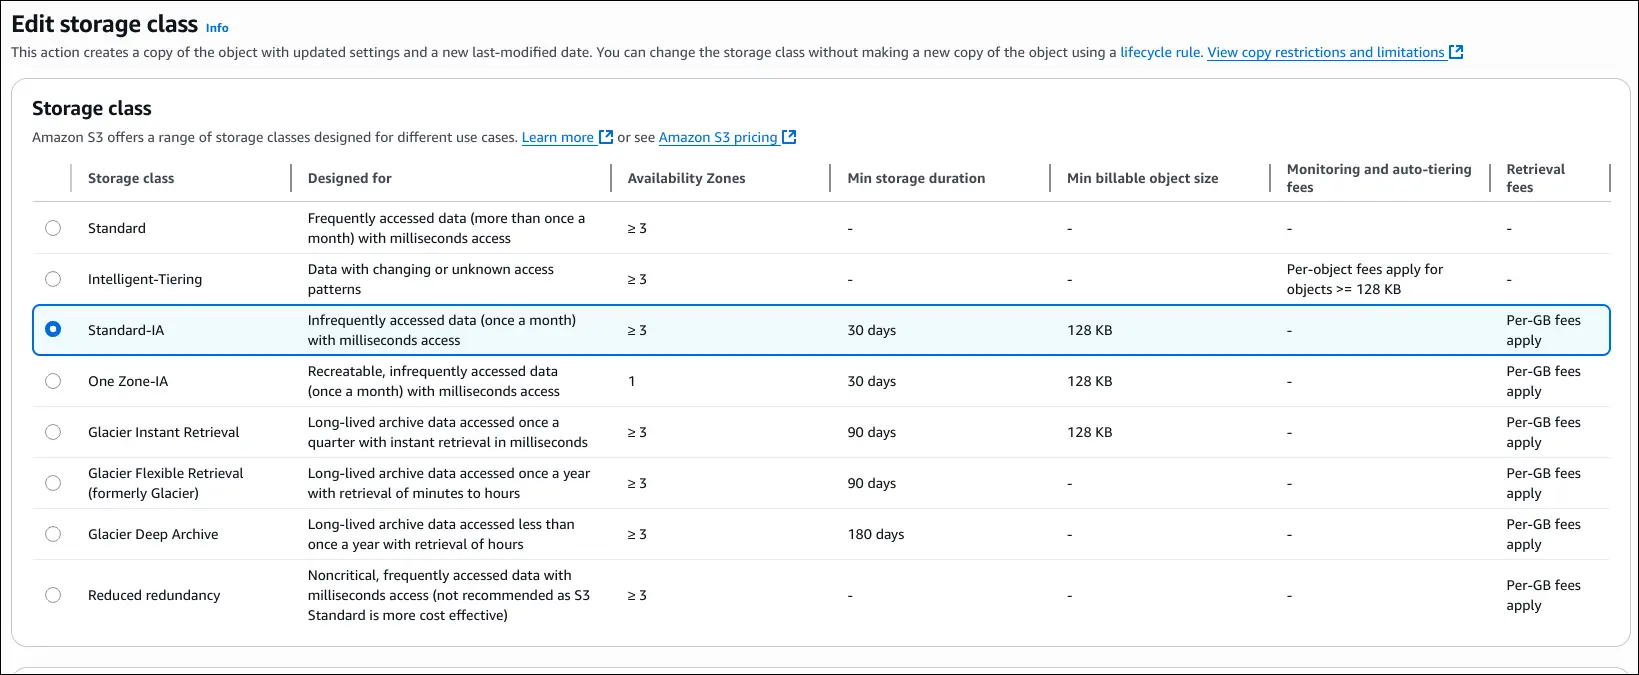Select Glacier Flexible Retrieval radio button
This screenshot has width=1639, height=675.
click(x=53, y=483)
